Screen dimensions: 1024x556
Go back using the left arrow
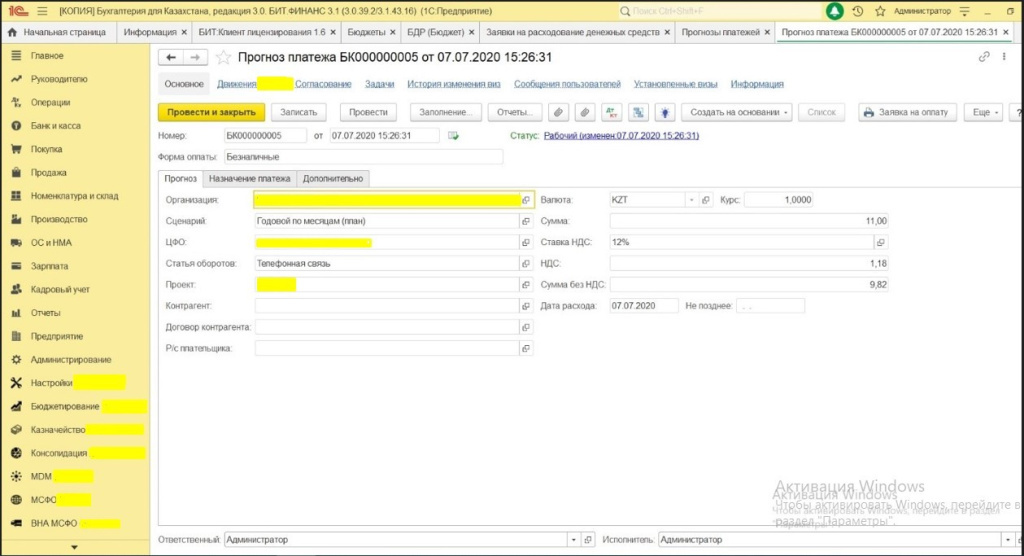point(170,58)
